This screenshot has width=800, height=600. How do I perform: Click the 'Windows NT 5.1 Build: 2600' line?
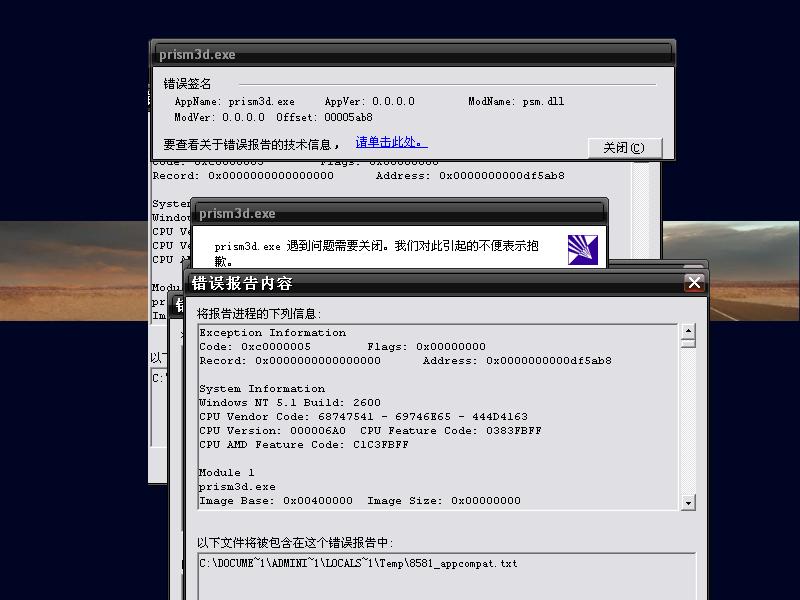click(289, 403)
